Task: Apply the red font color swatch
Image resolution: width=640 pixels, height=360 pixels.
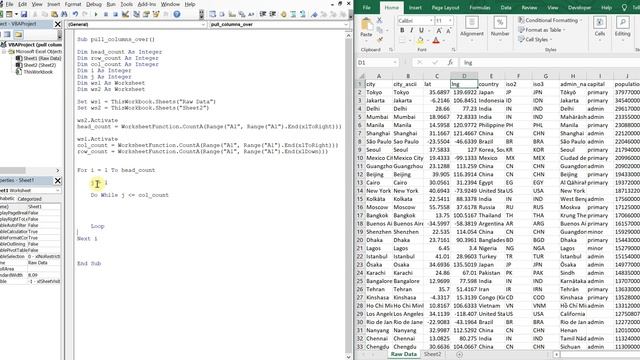Action: click(x=436, y=40)
